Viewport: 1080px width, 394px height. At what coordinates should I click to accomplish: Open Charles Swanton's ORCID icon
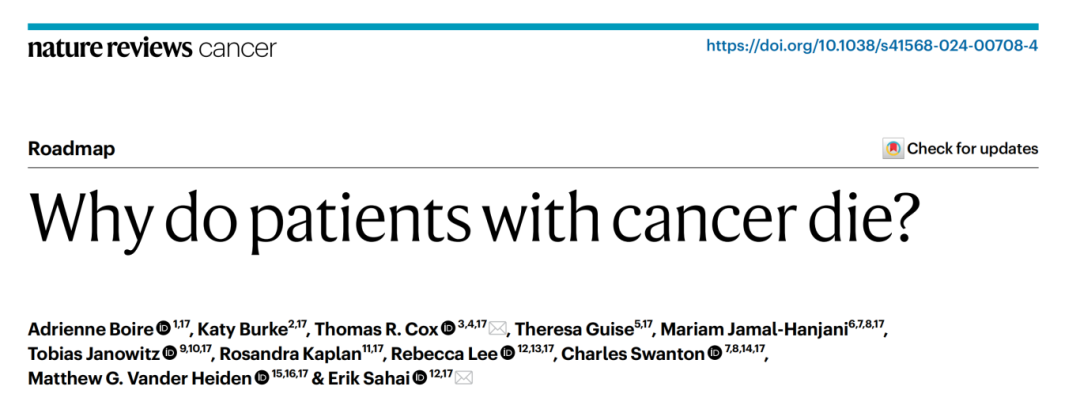pyautogui.click(x=714, y=353)
